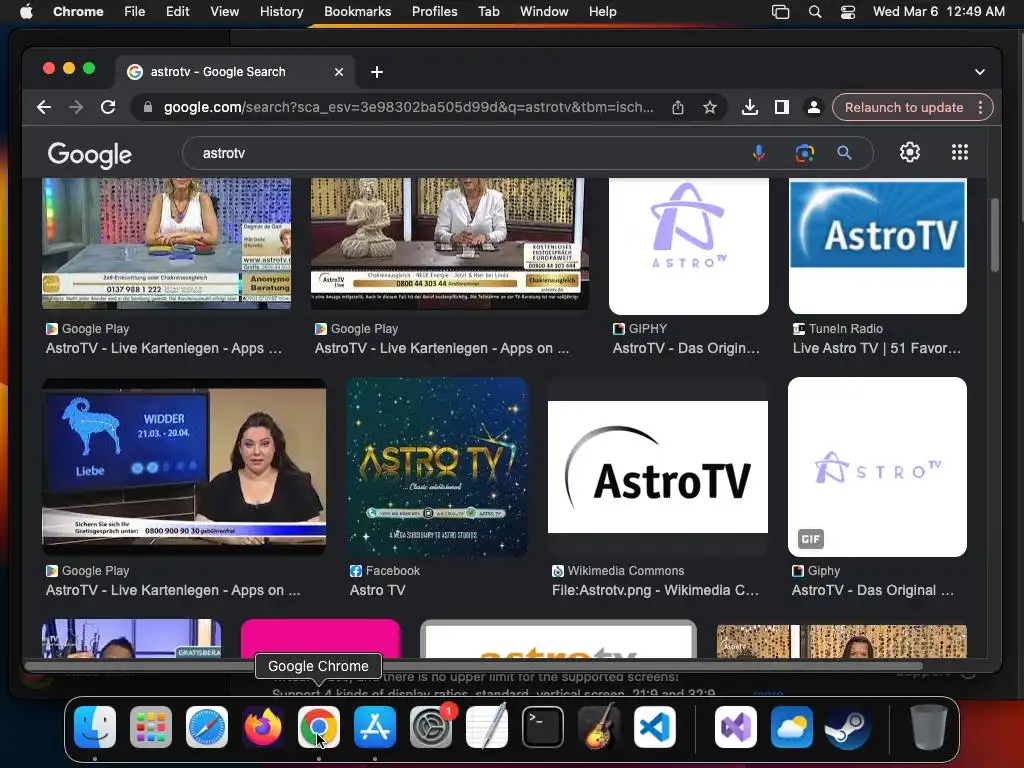1024x768 pixels.
Task: Open the Chrome app menu
Action: click(78, 11)
